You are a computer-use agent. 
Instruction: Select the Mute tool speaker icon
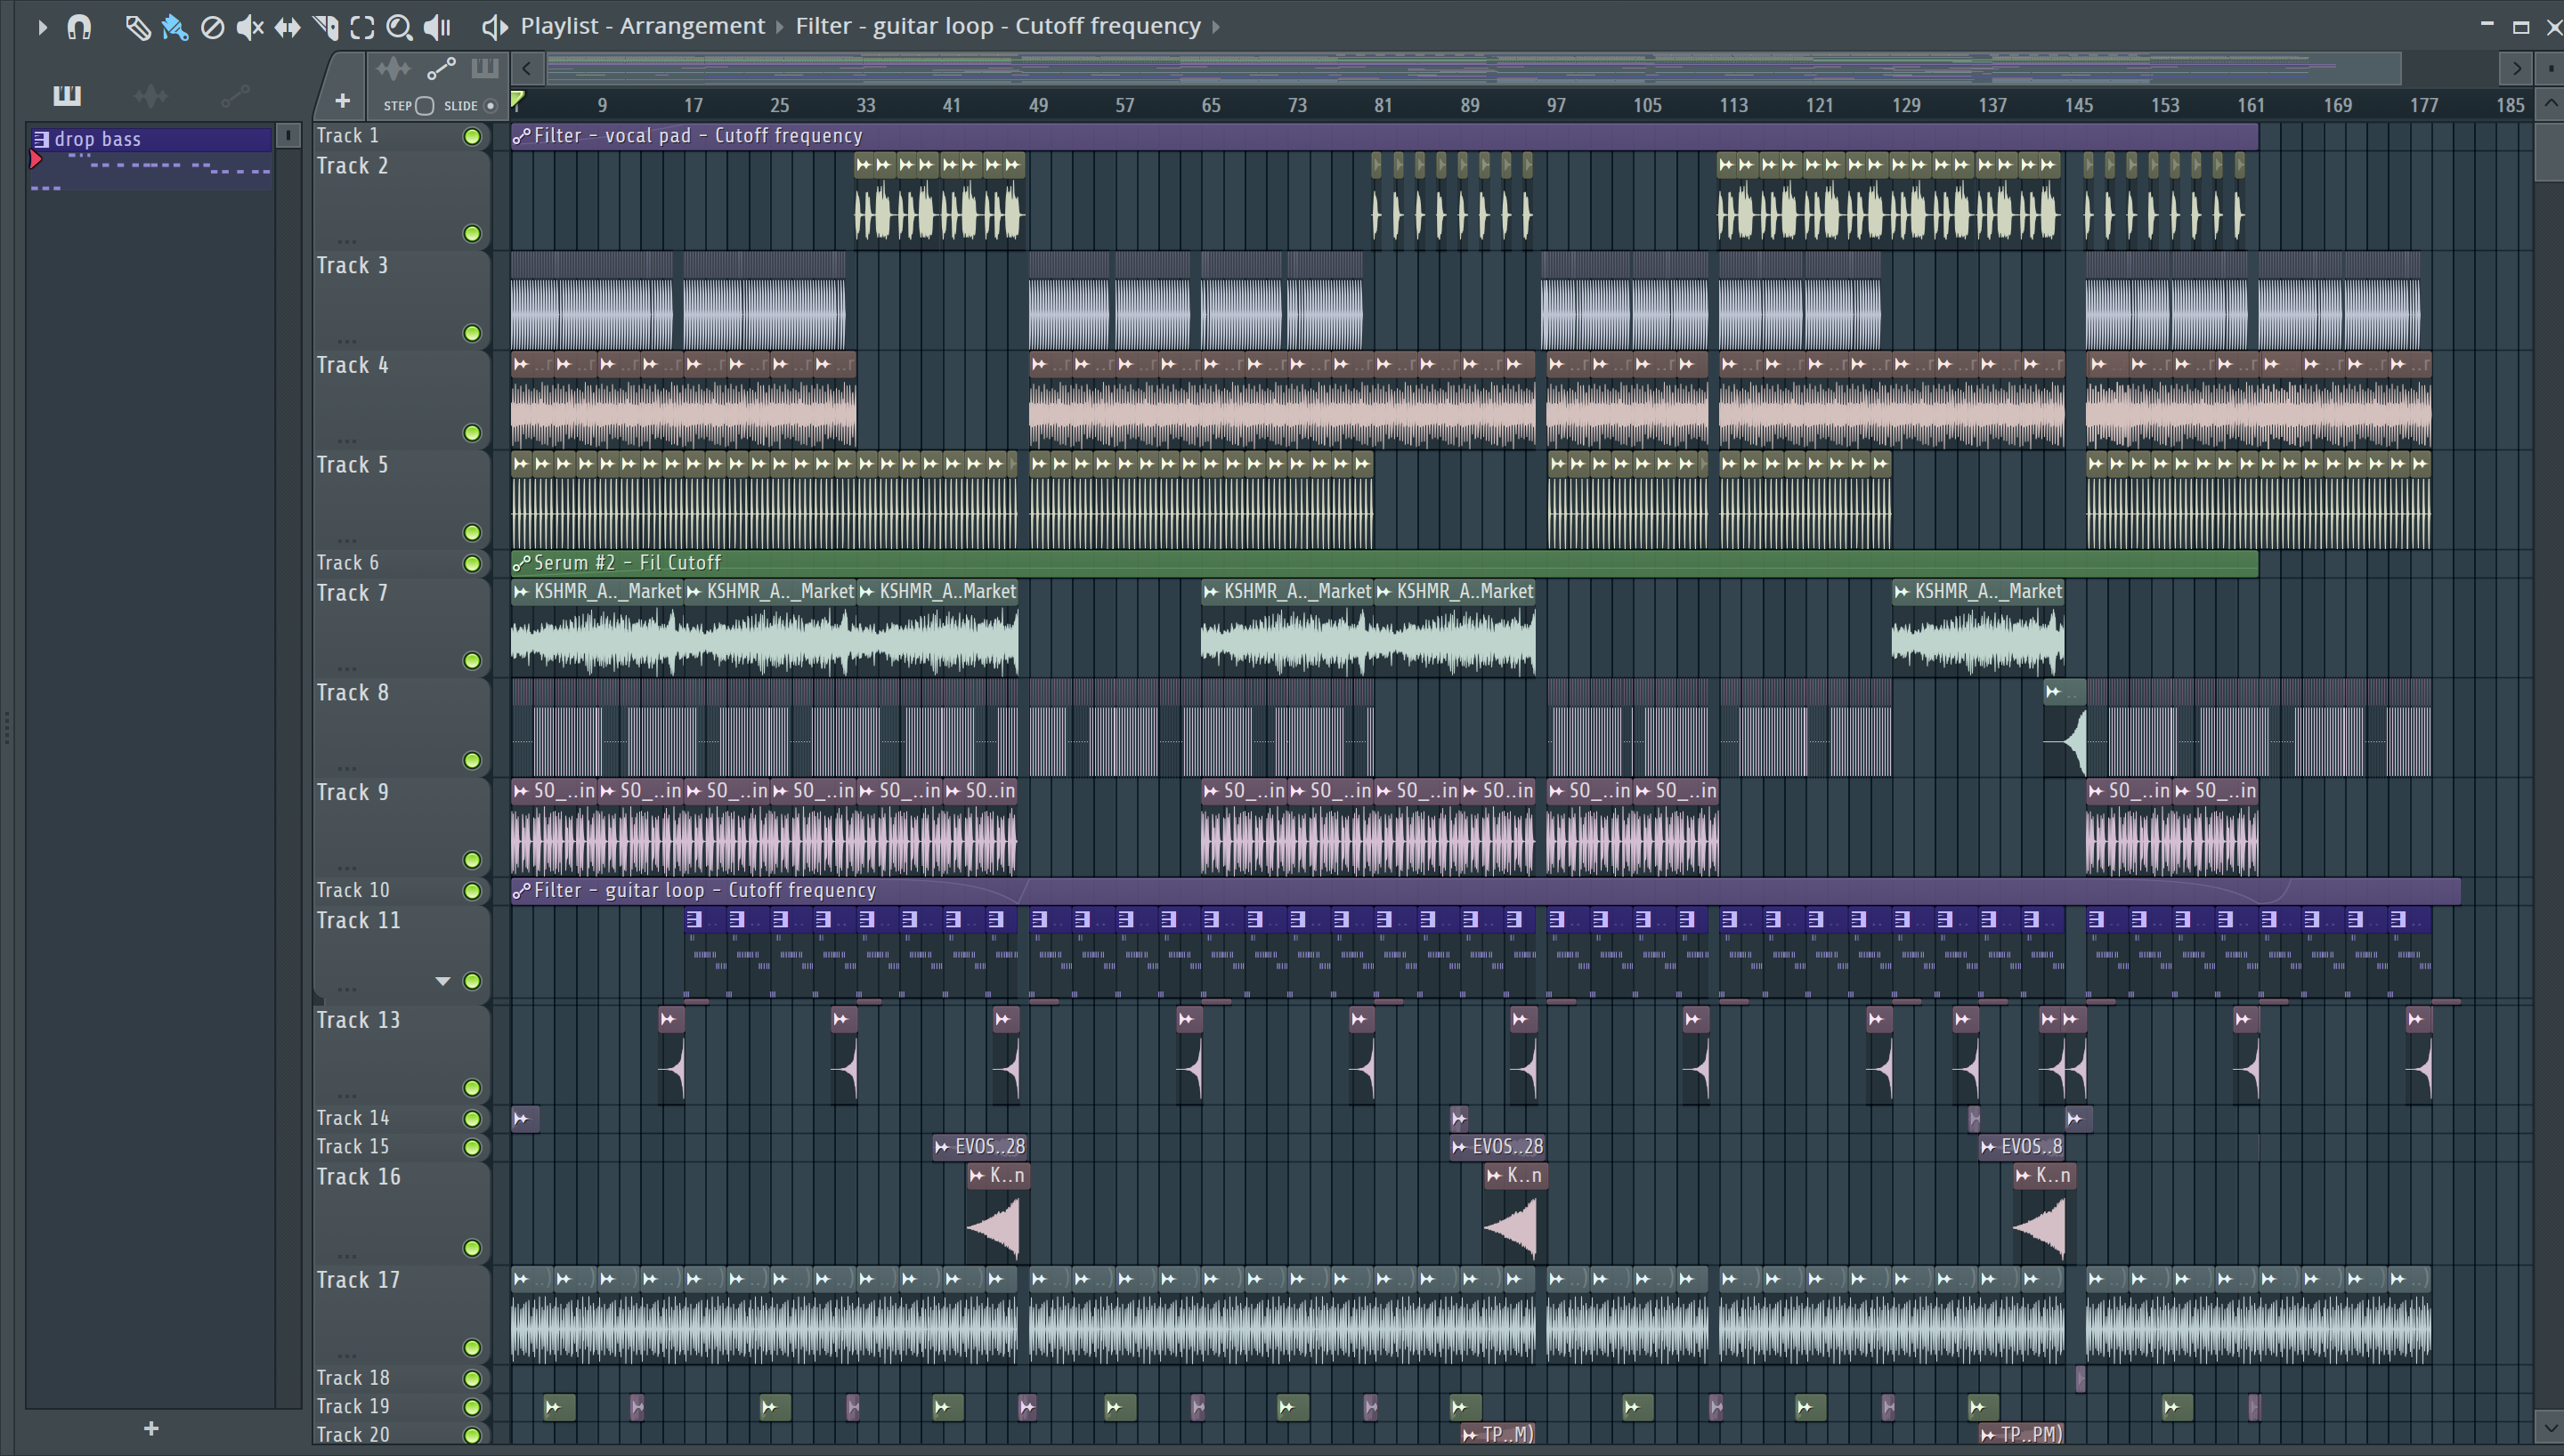[x=250, y=27]
